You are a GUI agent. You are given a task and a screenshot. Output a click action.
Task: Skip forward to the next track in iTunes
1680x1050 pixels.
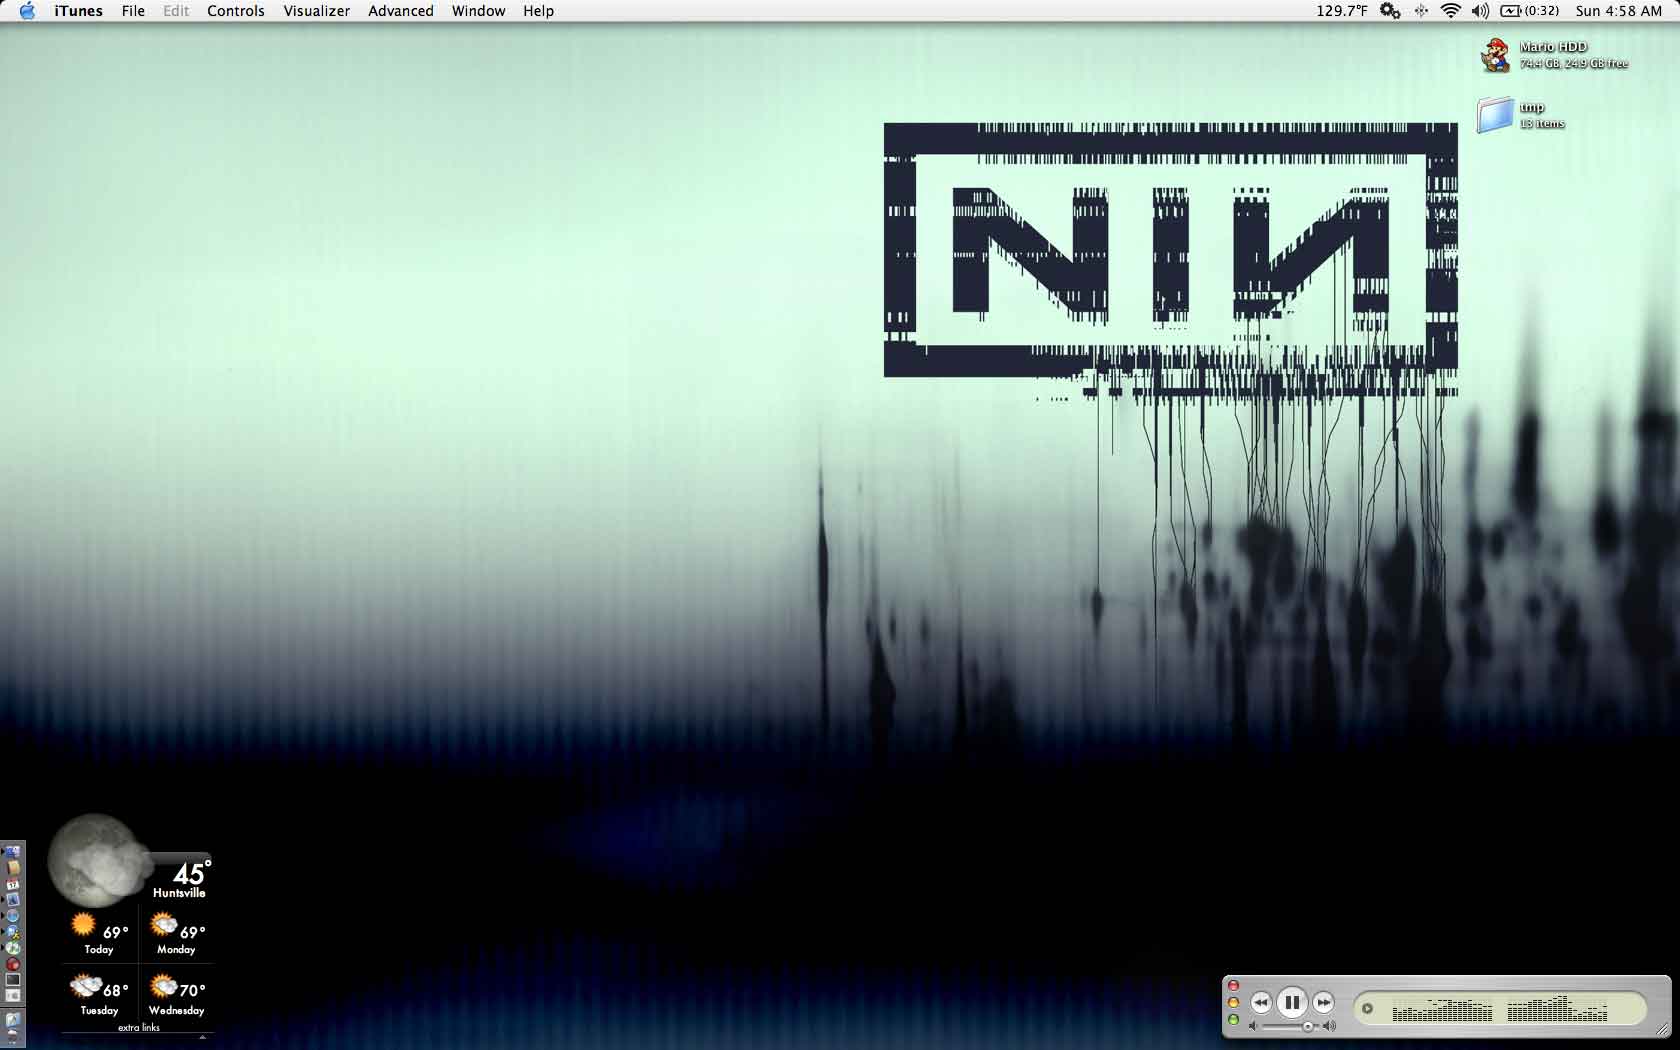pyautogui.click(x=1323, y=1002)
